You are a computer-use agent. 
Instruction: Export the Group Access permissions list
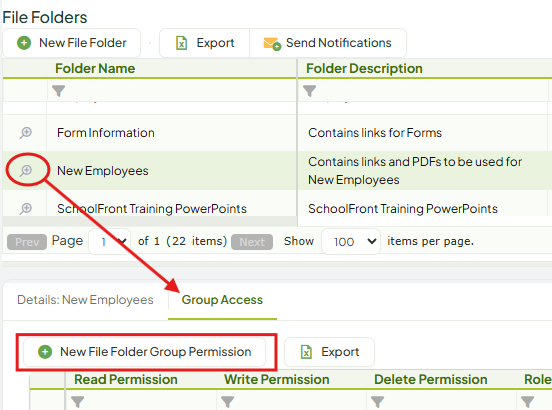pos(329,352)
